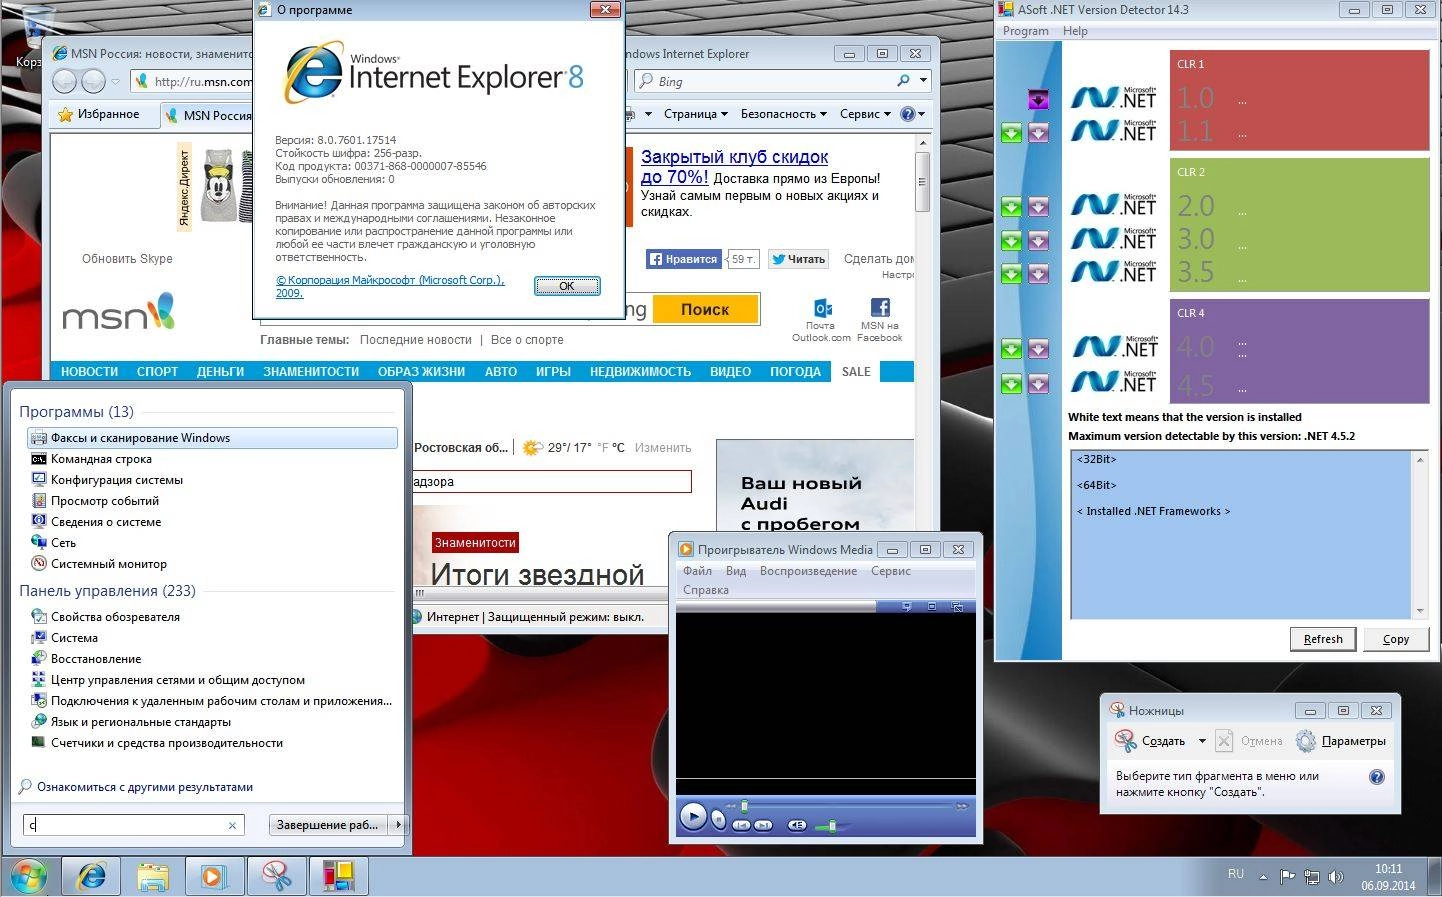This screenshot has height=897, width=1442.
Task: Click the Next track button in Media Player
Action: click(x=763, y=825)
